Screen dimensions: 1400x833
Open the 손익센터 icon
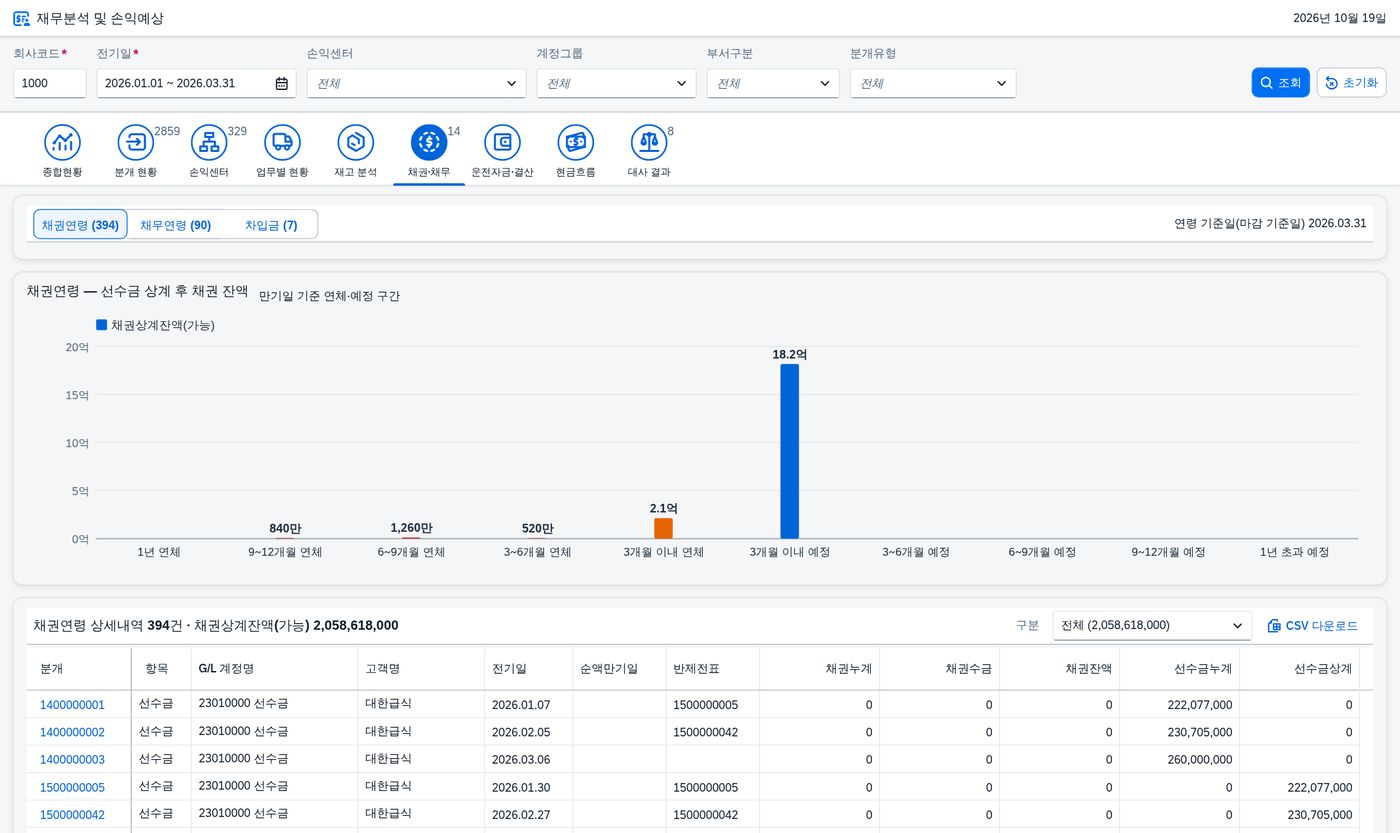coord(209,143)
